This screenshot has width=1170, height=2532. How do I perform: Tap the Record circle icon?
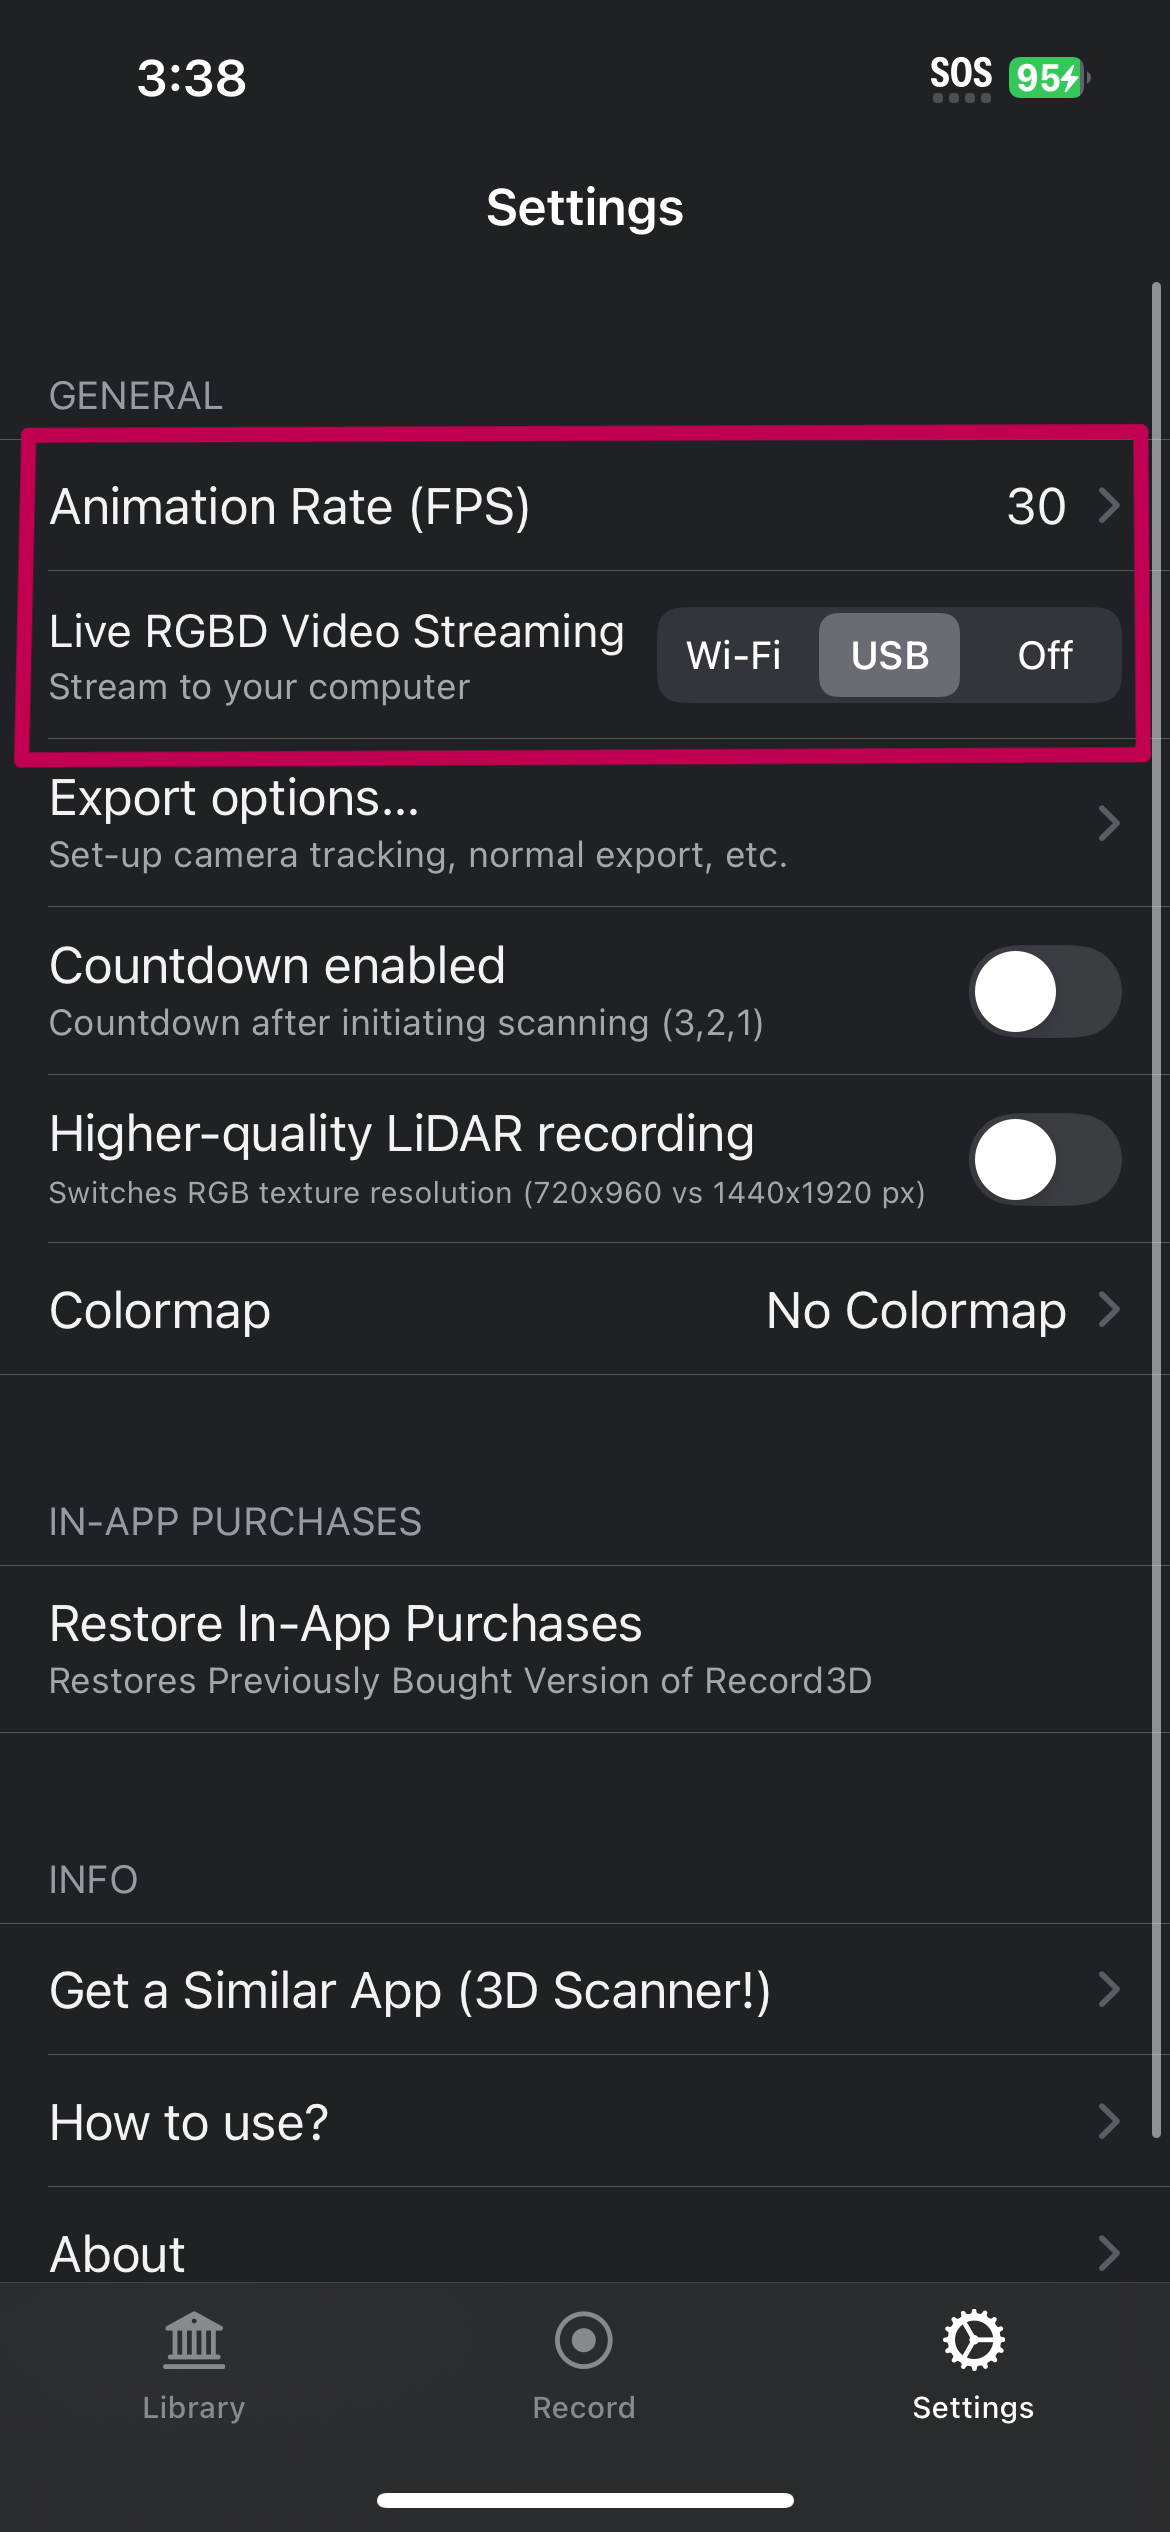(x=584, y=2340)
